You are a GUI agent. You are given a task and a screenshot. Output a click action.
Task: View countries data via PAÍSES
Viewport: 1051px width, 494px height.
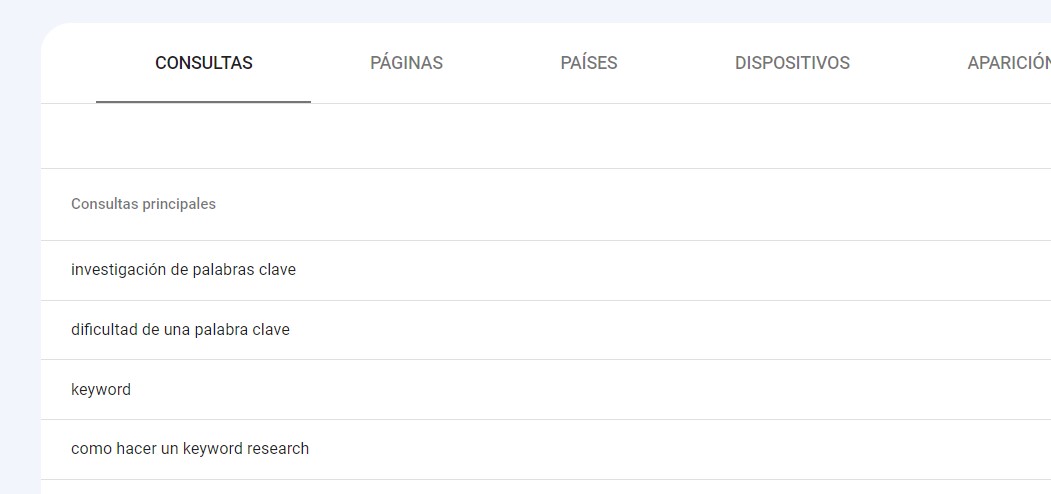pos(589,63)
